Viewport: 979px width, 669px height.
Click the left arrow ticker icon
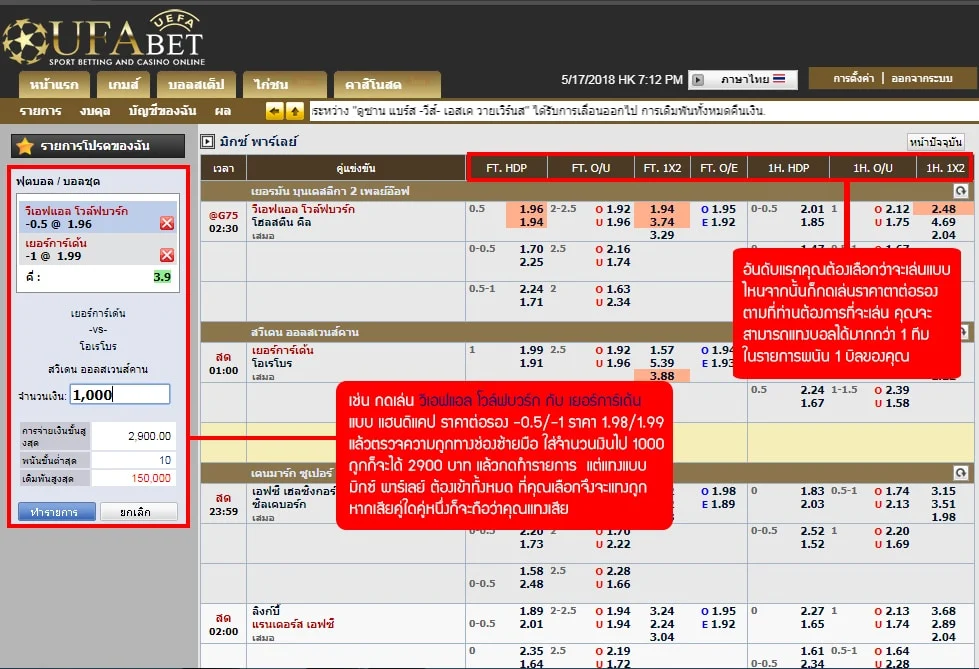(x=274, y=111)
